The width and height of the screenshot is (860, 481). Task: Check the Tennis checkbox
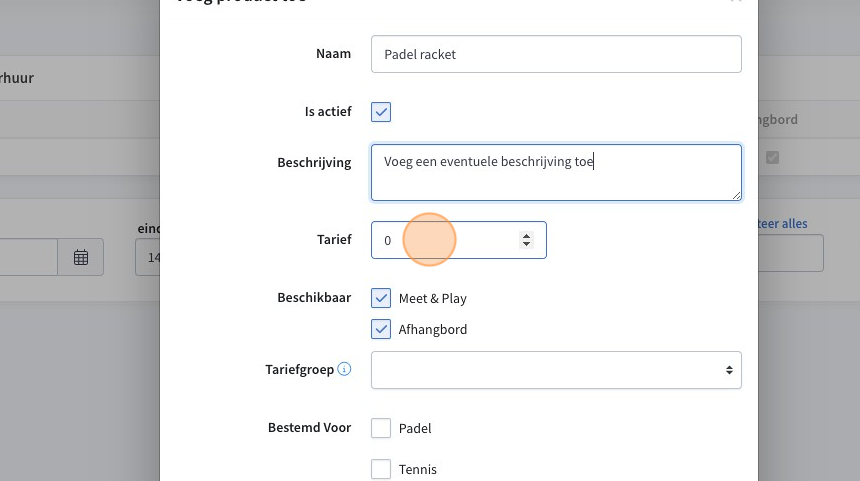[381, 469]
